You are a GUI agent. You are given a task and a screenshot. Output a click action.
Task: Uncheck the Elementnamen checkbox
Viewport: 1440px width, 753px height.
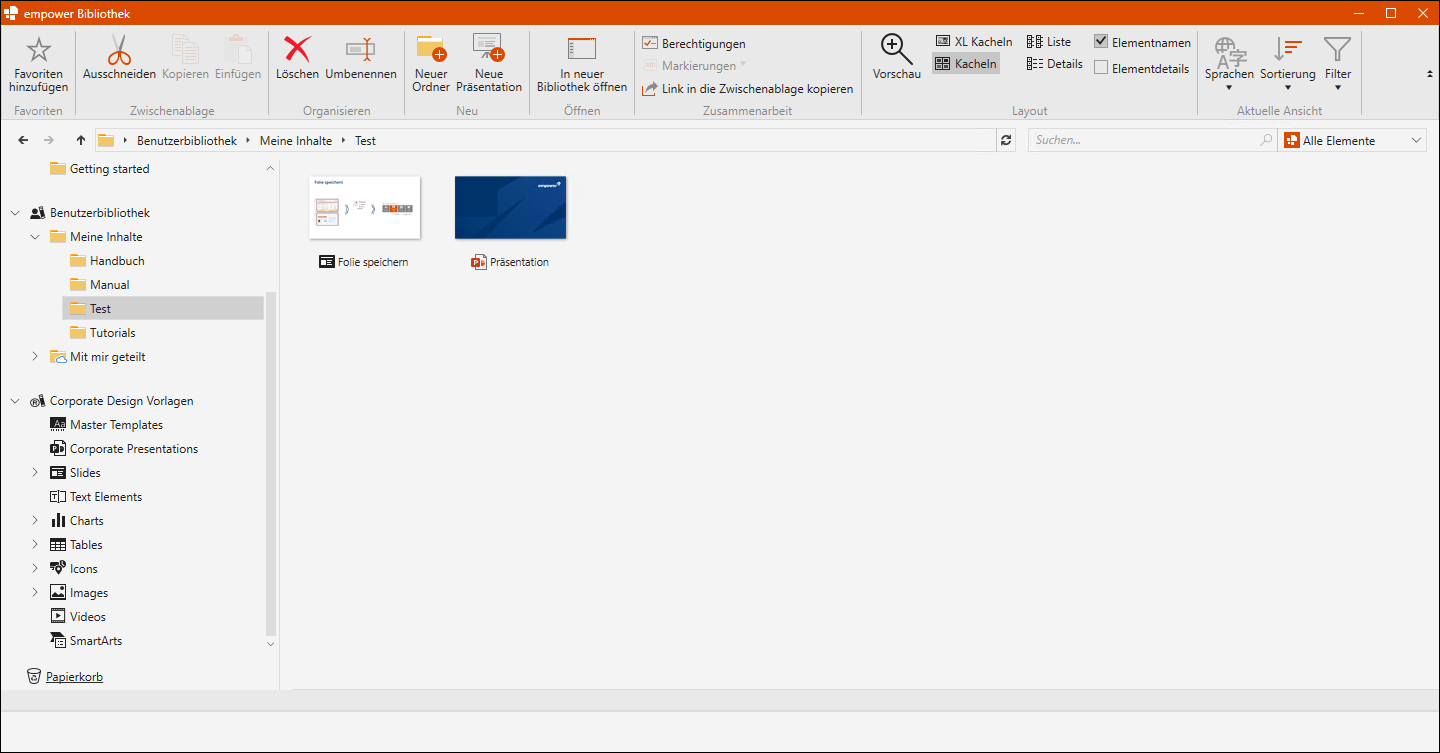point(1101,42)
